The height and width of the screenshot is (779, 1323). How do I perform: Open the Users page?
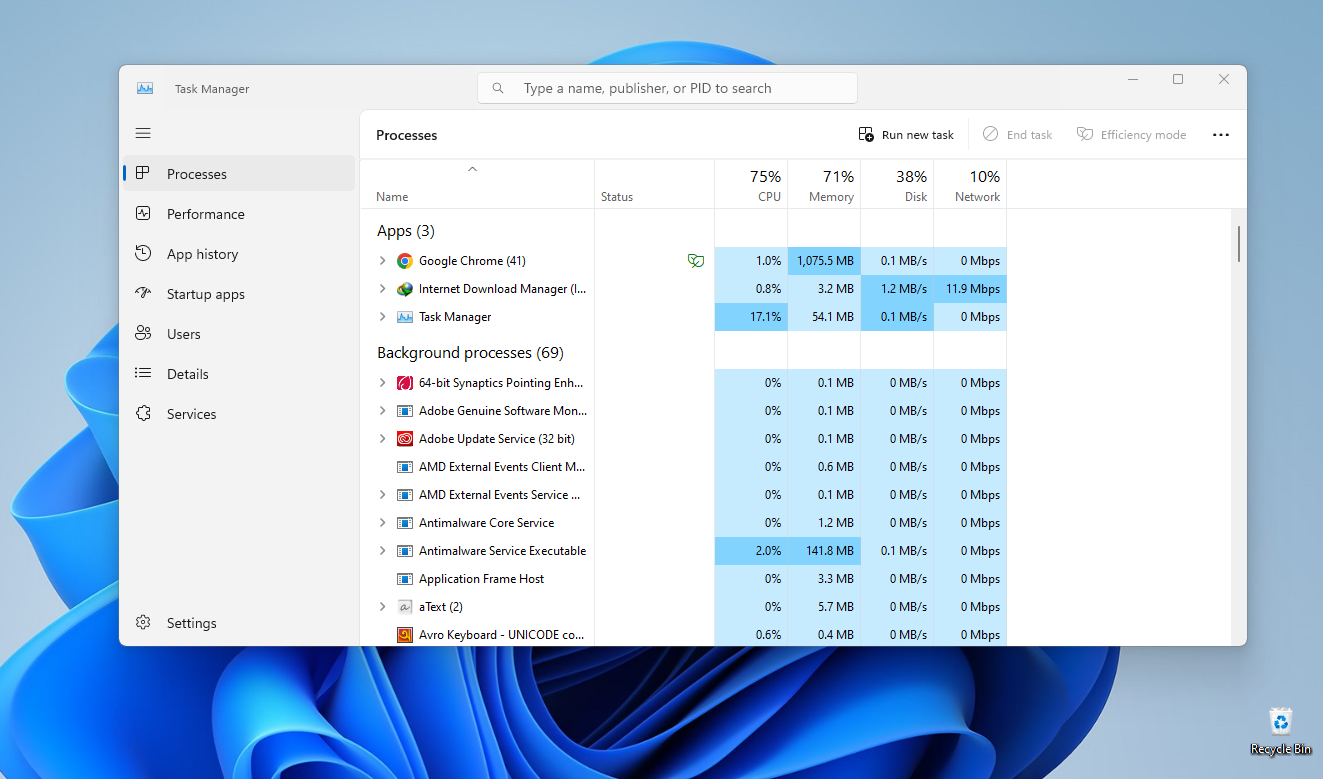(x=238, y=334)
